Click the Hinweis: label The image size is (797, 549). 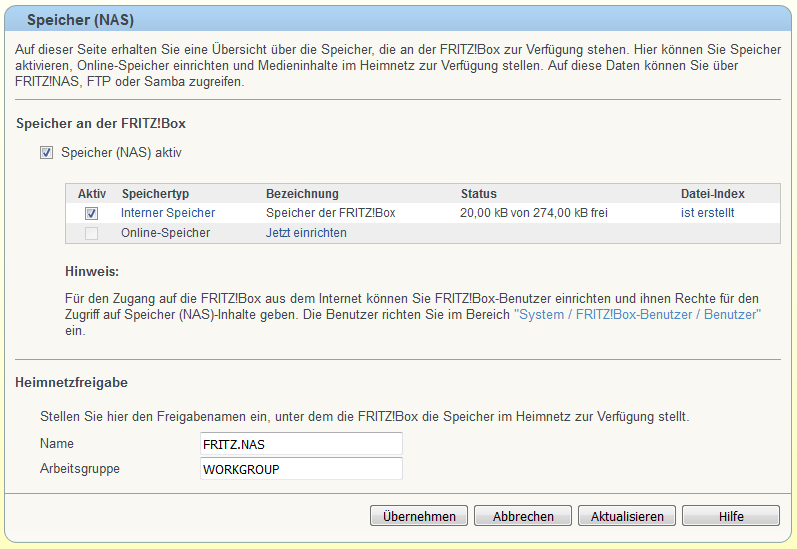[x=92, y=271]
